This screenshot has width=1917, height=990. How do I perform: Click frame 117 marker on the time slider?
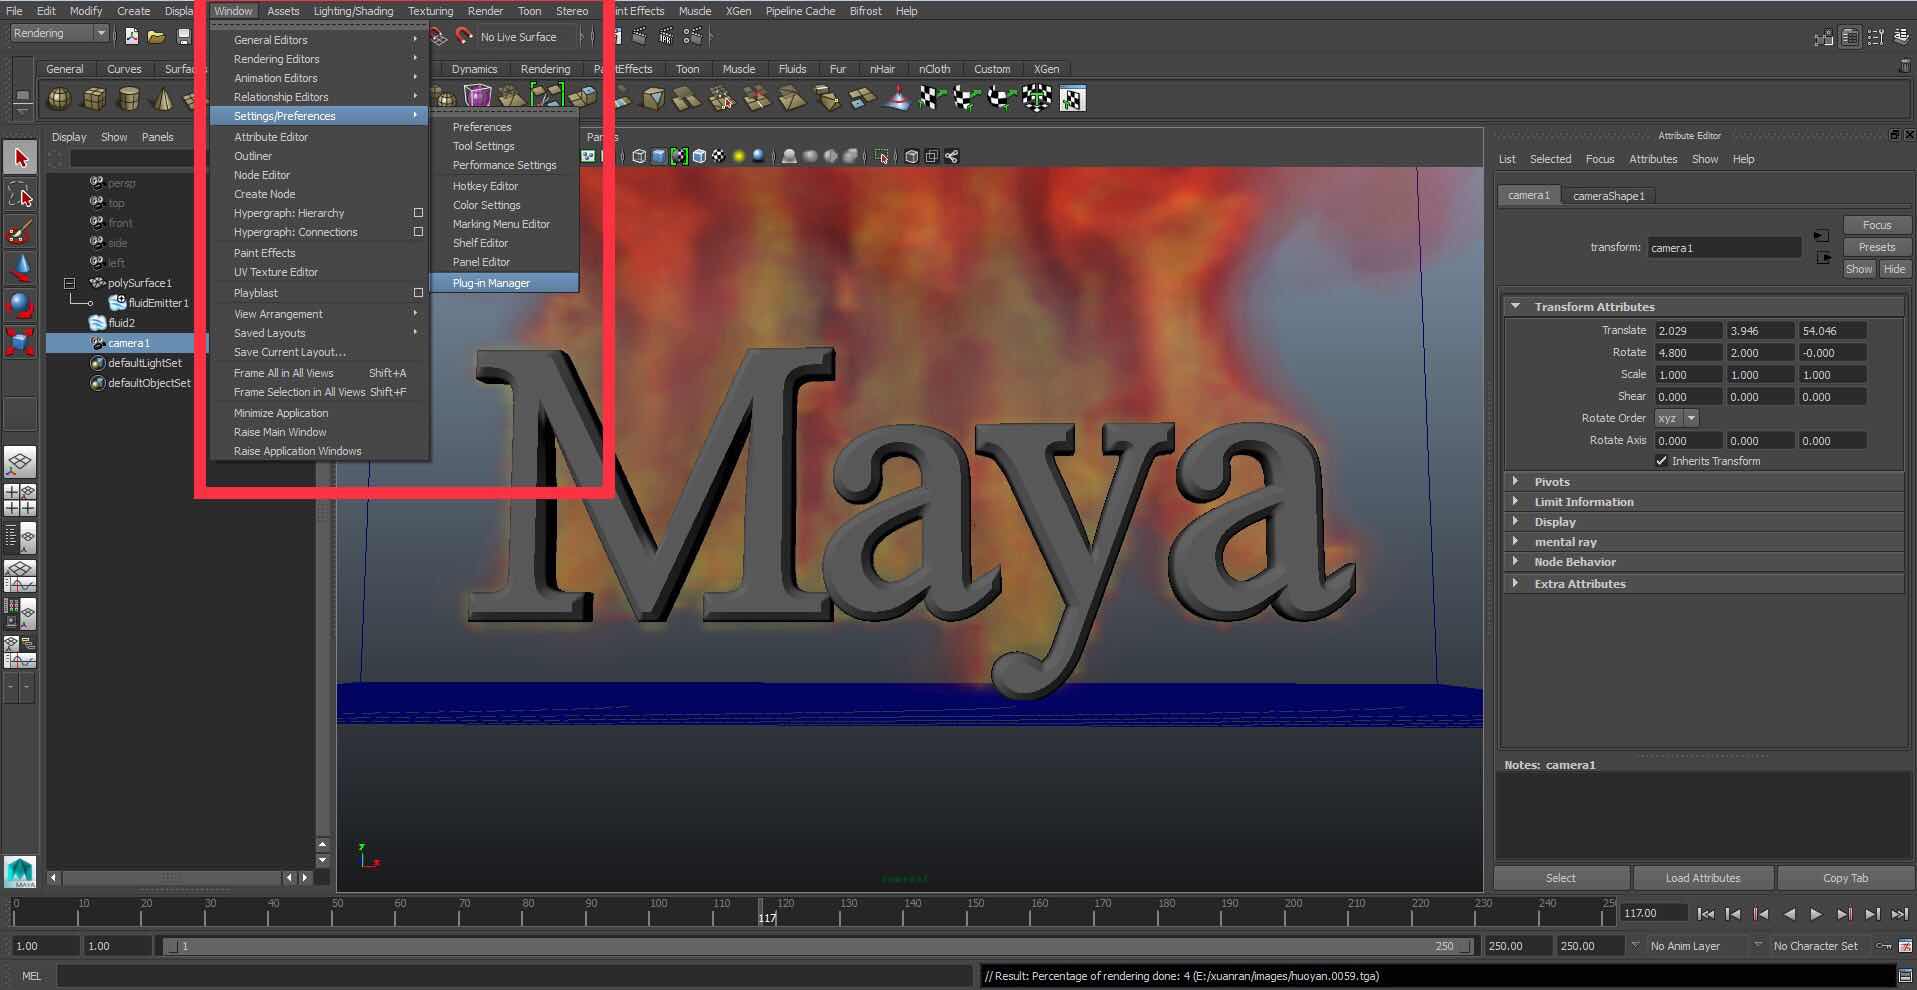pyautogui.click(x=761, y=911)
